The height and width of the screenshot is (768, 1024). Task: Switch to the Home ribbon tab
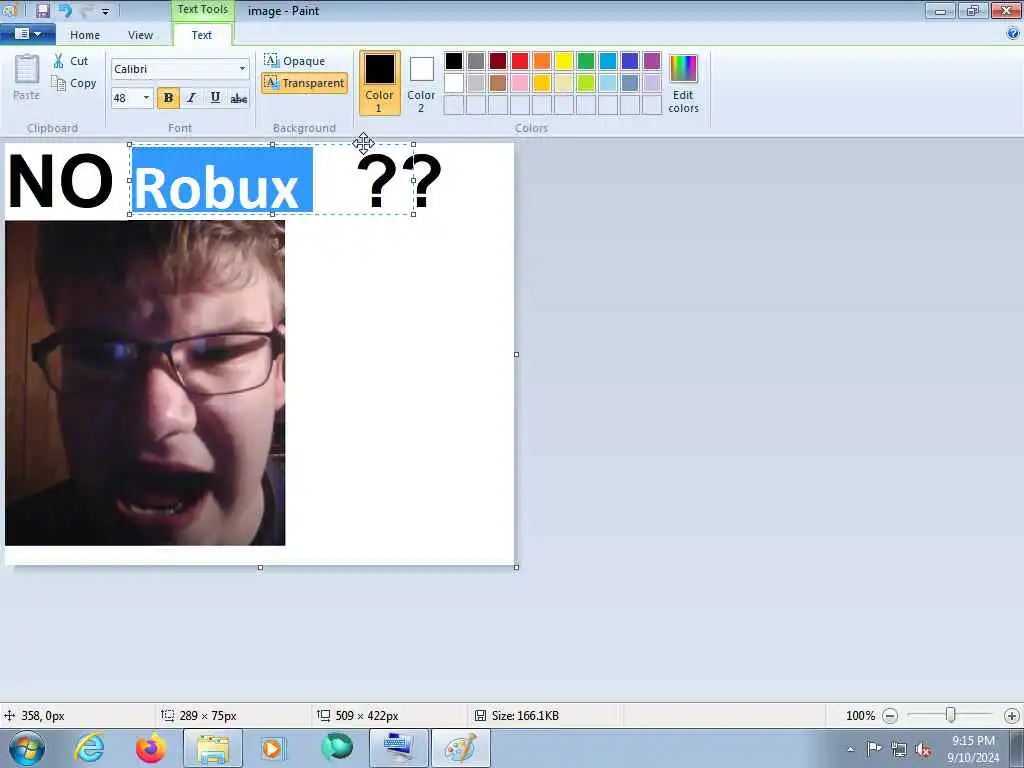click(x=85, y=35)
